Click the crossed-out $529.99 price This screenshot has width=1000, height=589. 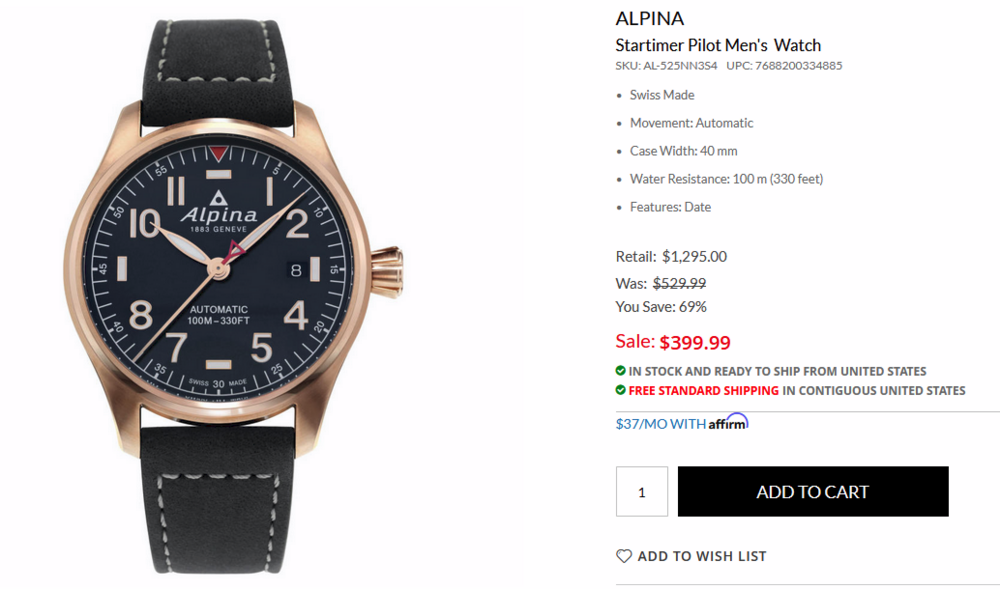pos(679,283)
